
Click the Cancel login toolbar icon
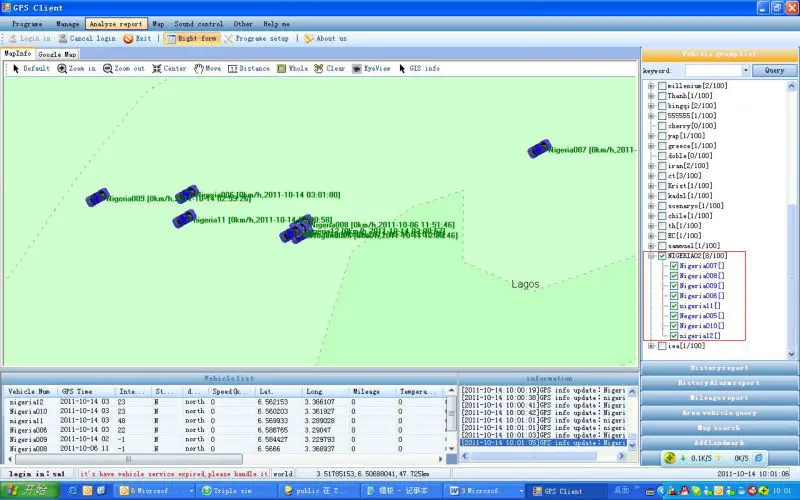point(62,38)
